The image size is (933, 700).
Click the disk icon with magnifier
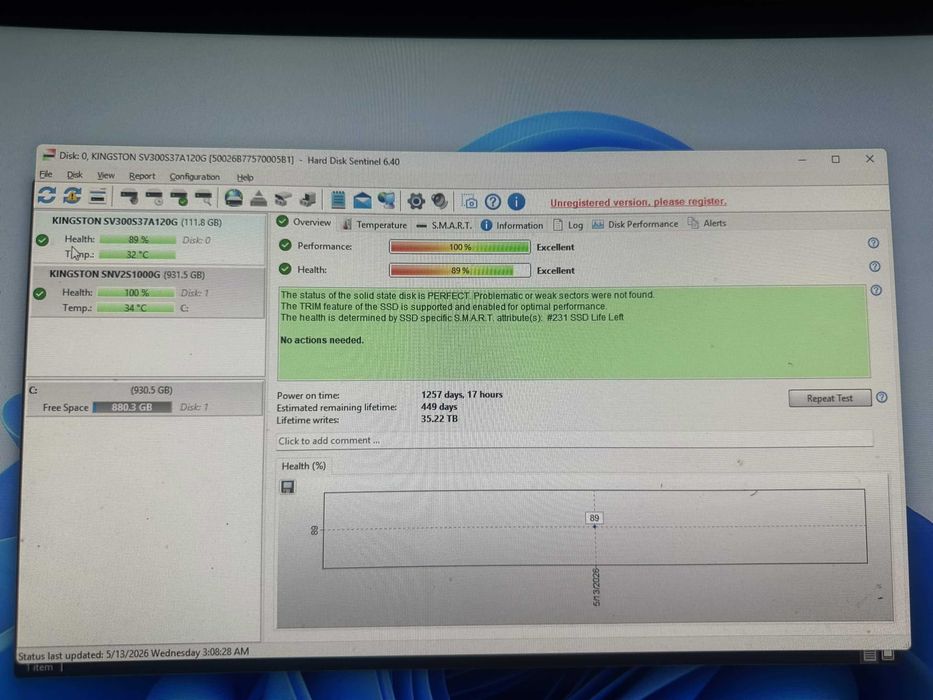coord(203,198)
